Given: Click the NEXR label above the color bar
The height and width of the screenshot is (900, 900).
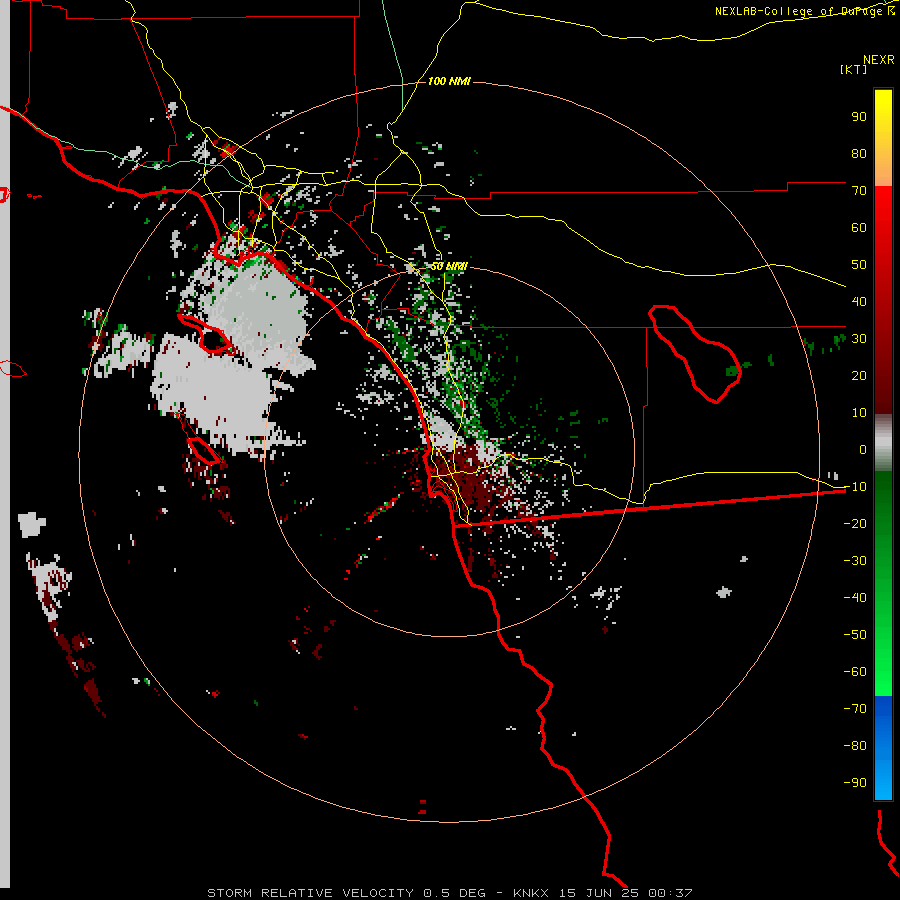Looking at the screenshot, I should (879, 60).
